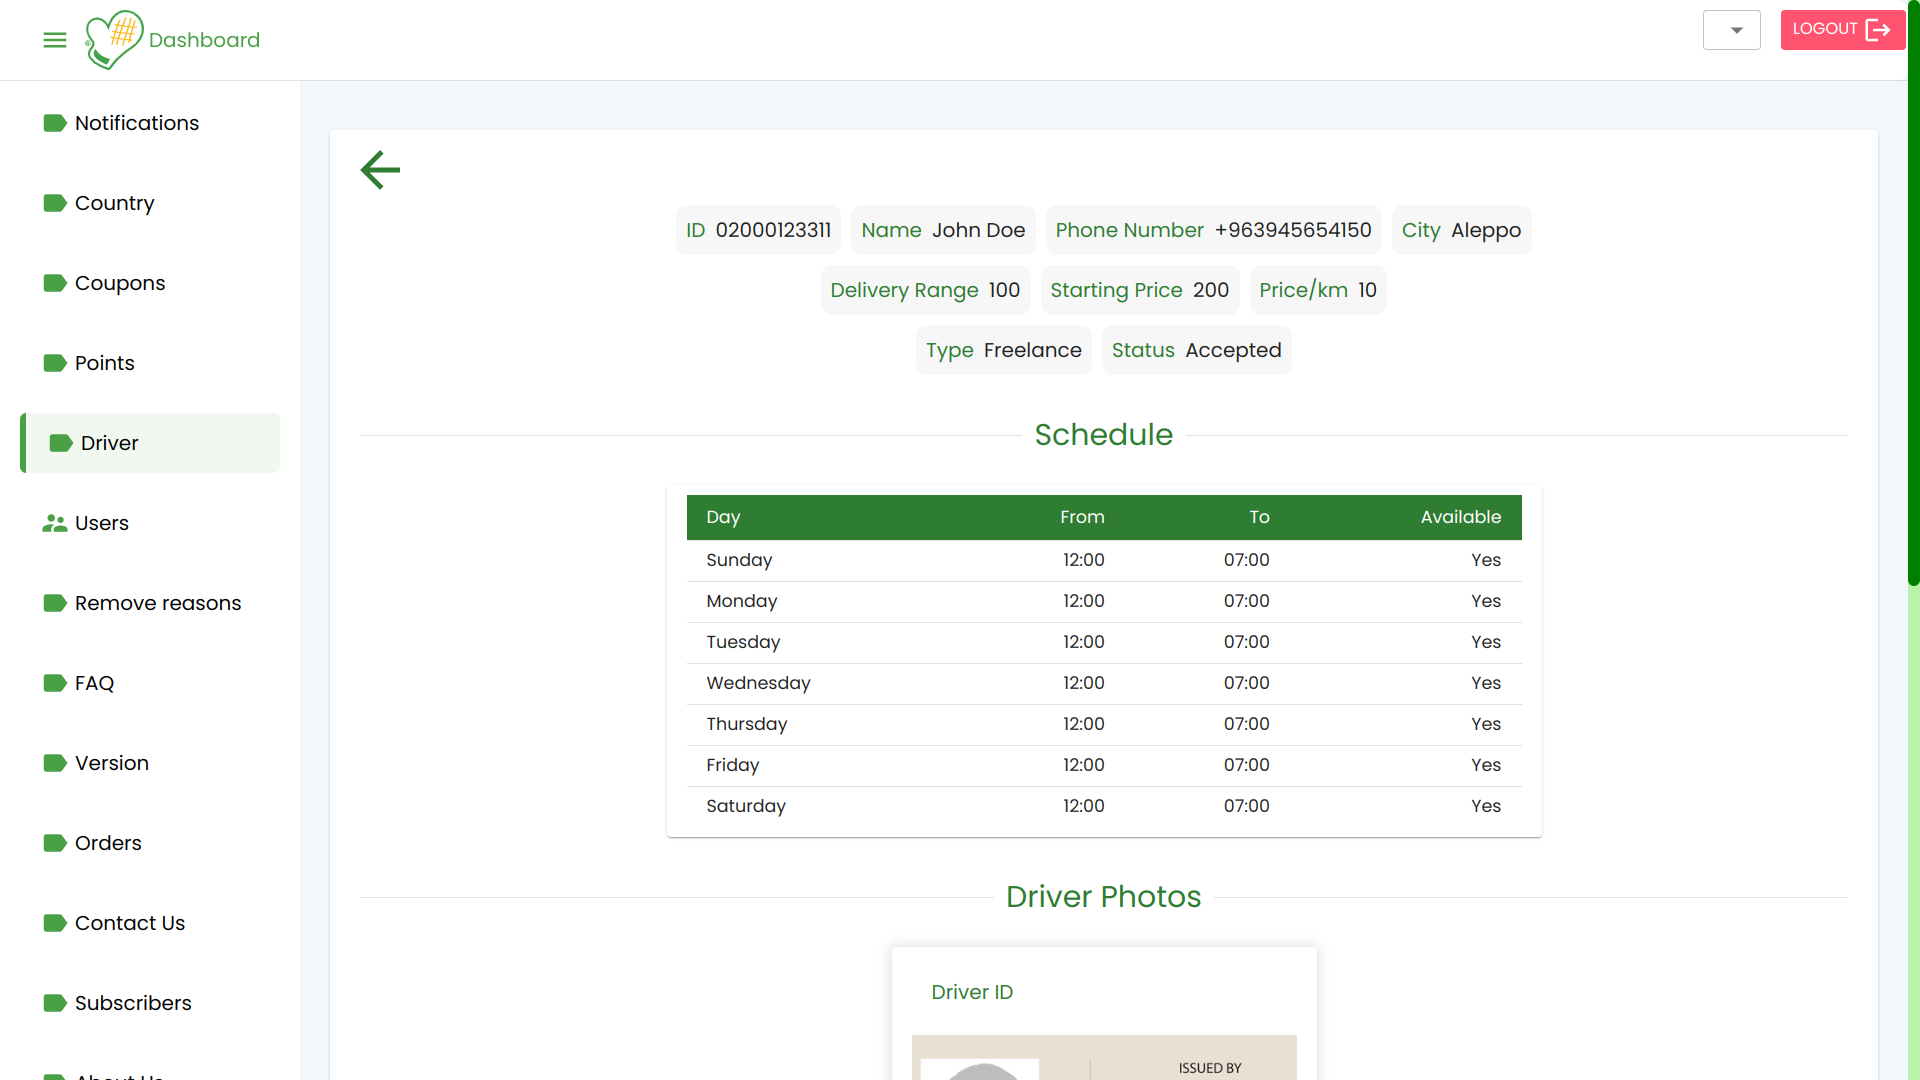Click the Starting Price 200 chip
The width and height of the screenshot is (1920, 1080).
(x=1139, y=290)
